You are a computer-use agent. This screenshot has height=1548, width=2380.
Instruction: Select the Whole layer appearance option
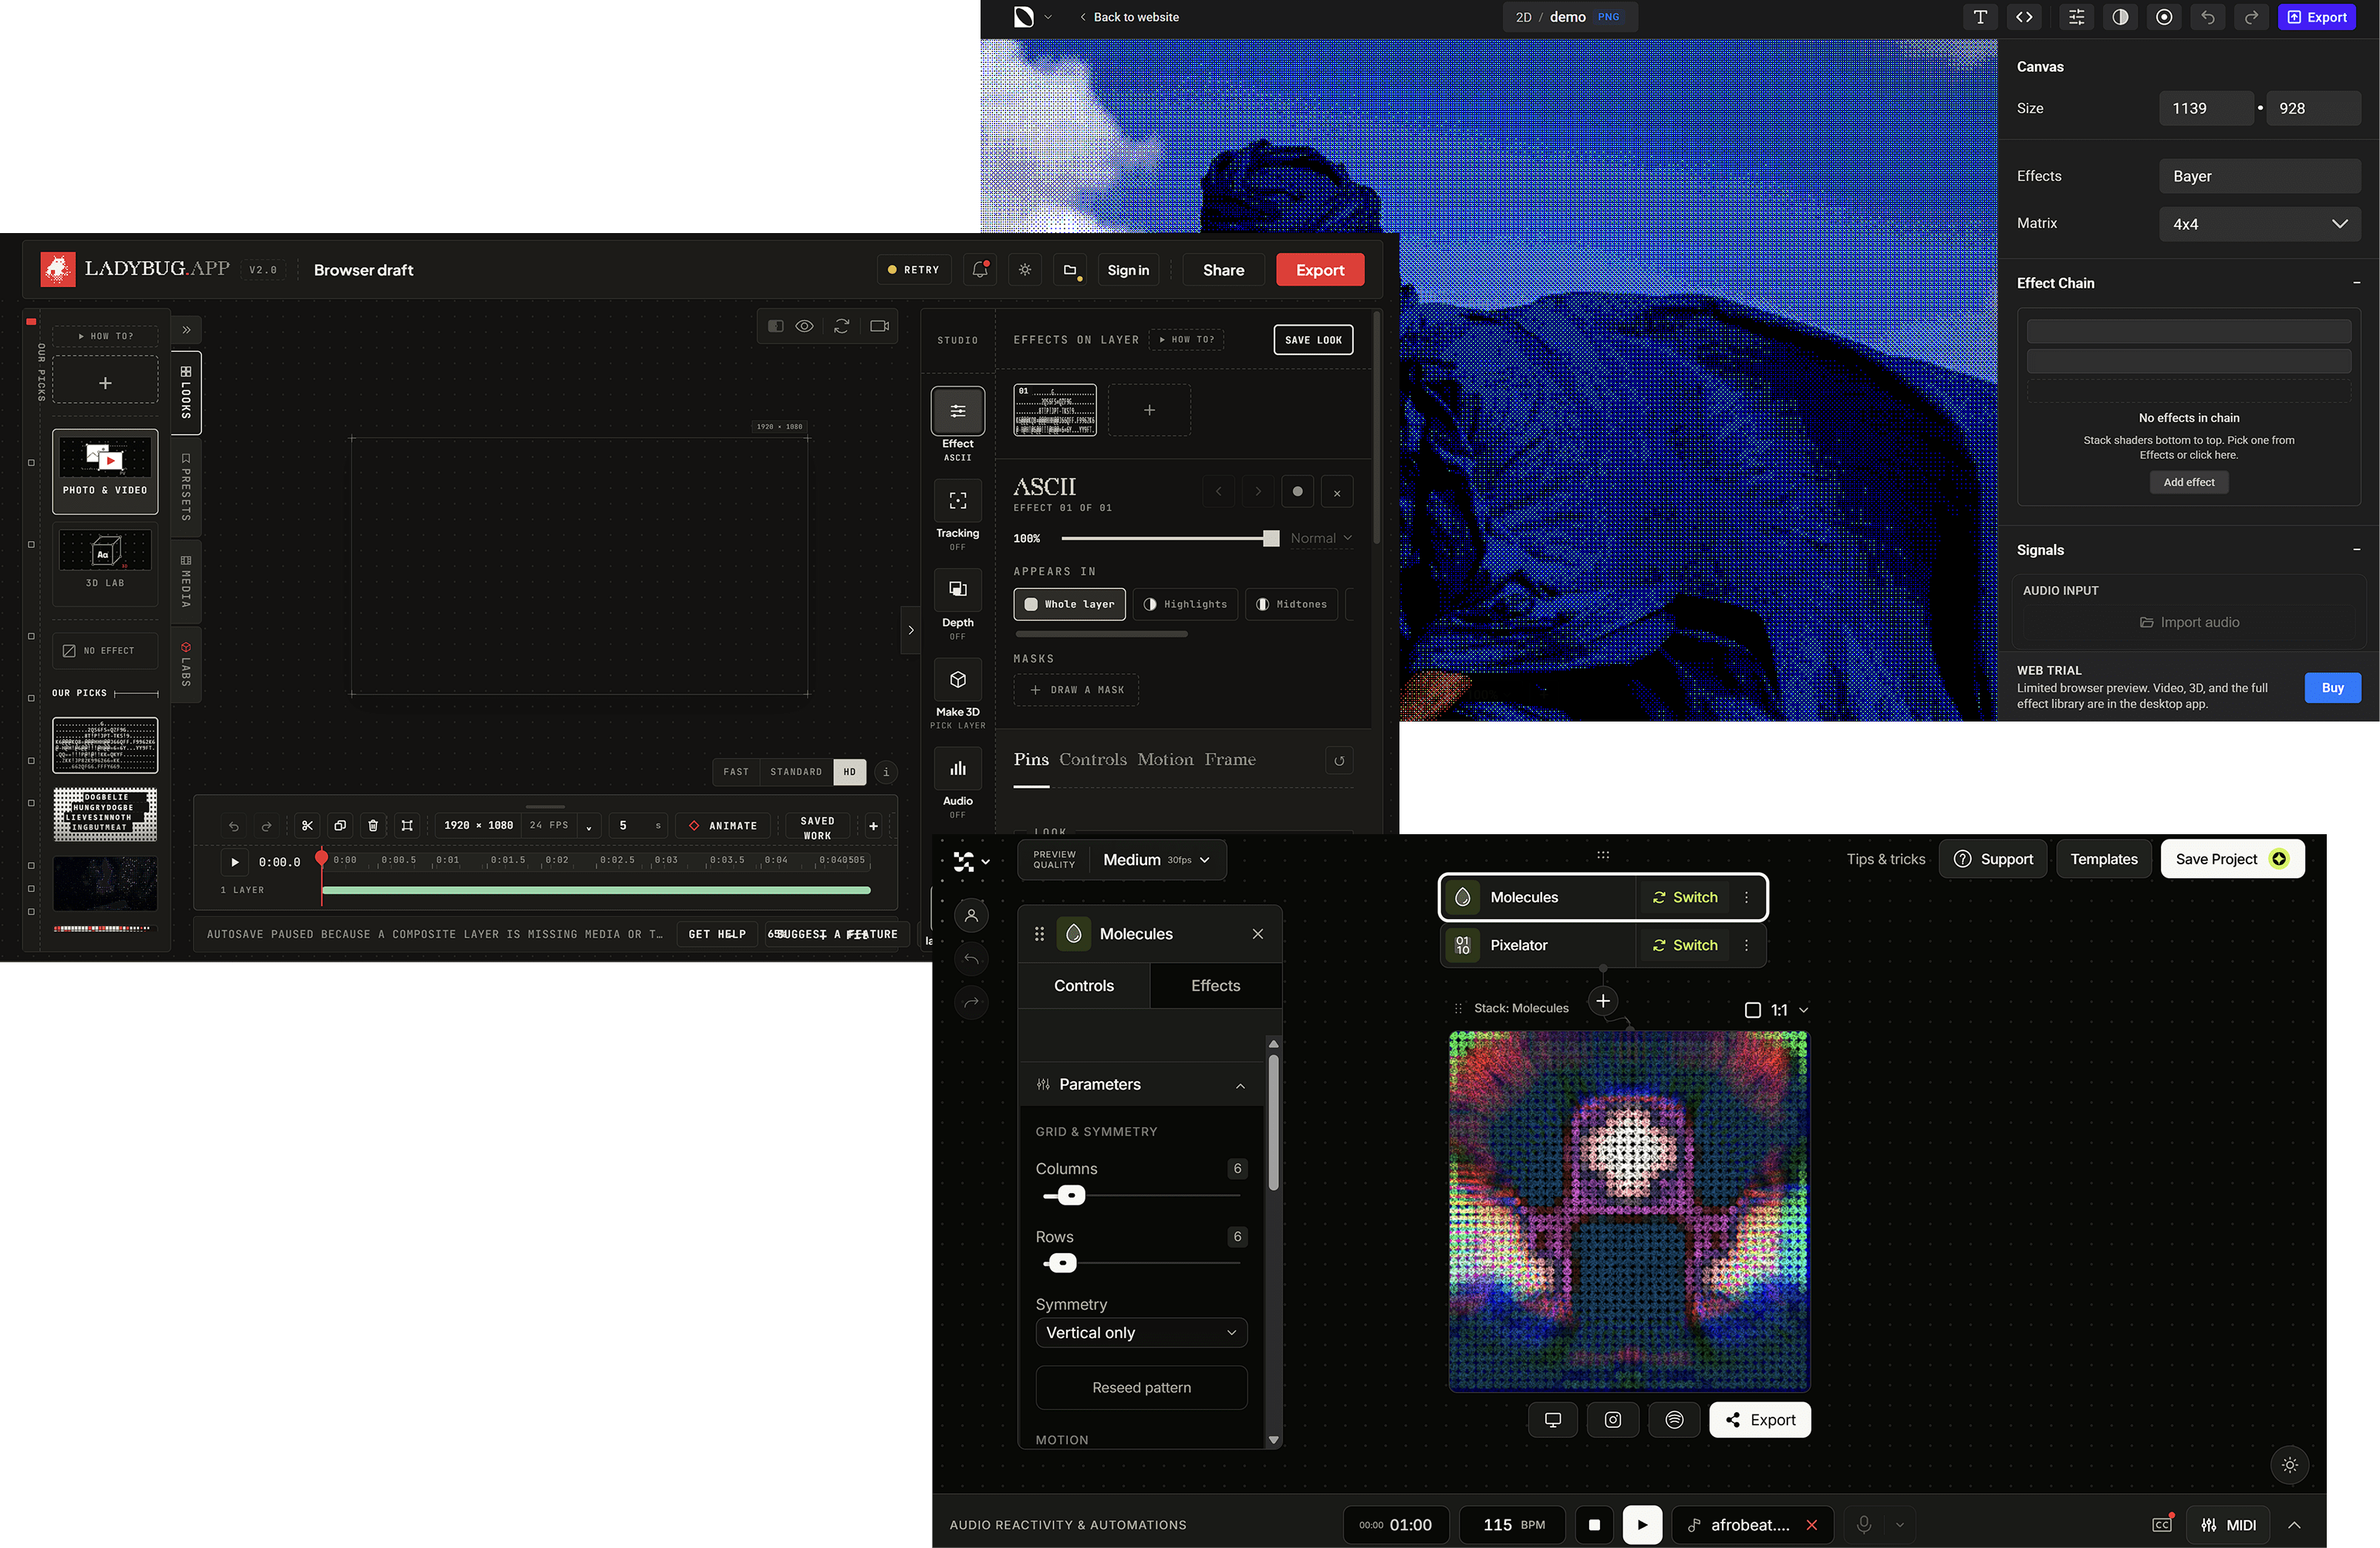pos(1070,604)
